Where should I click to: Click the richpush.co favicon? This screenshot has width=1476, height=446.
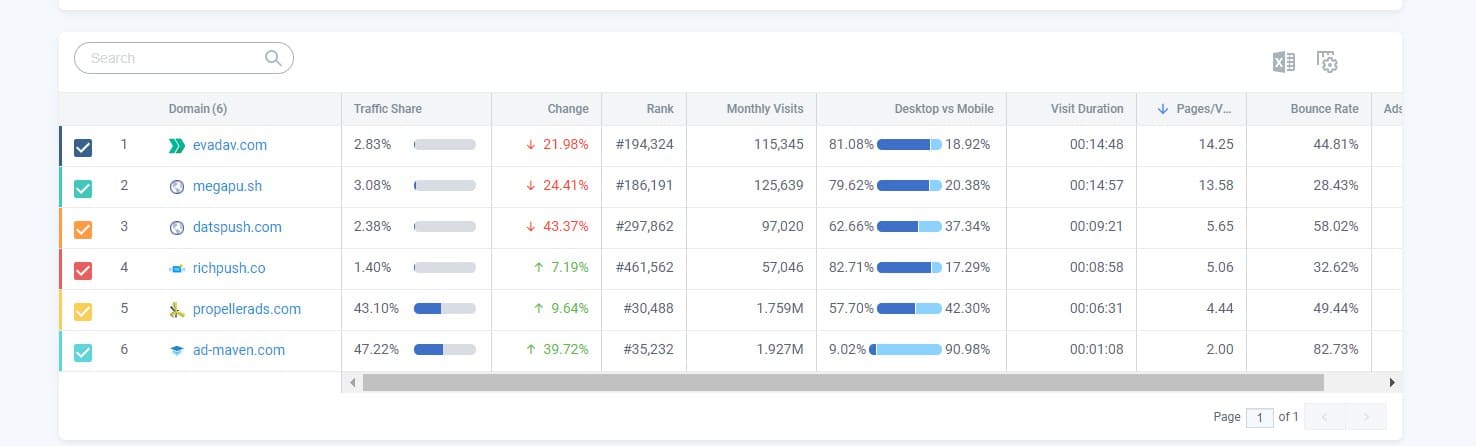click(x=177, y=268)
